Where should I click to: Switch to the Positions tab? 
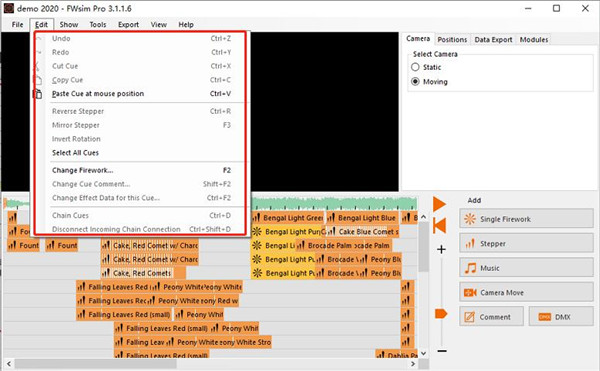(452, 39)
